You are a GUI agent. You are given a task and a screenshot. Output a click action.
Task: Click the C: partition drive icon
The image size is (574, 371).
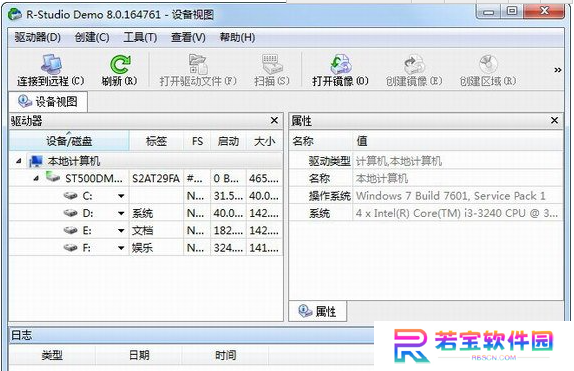point(70,196)
